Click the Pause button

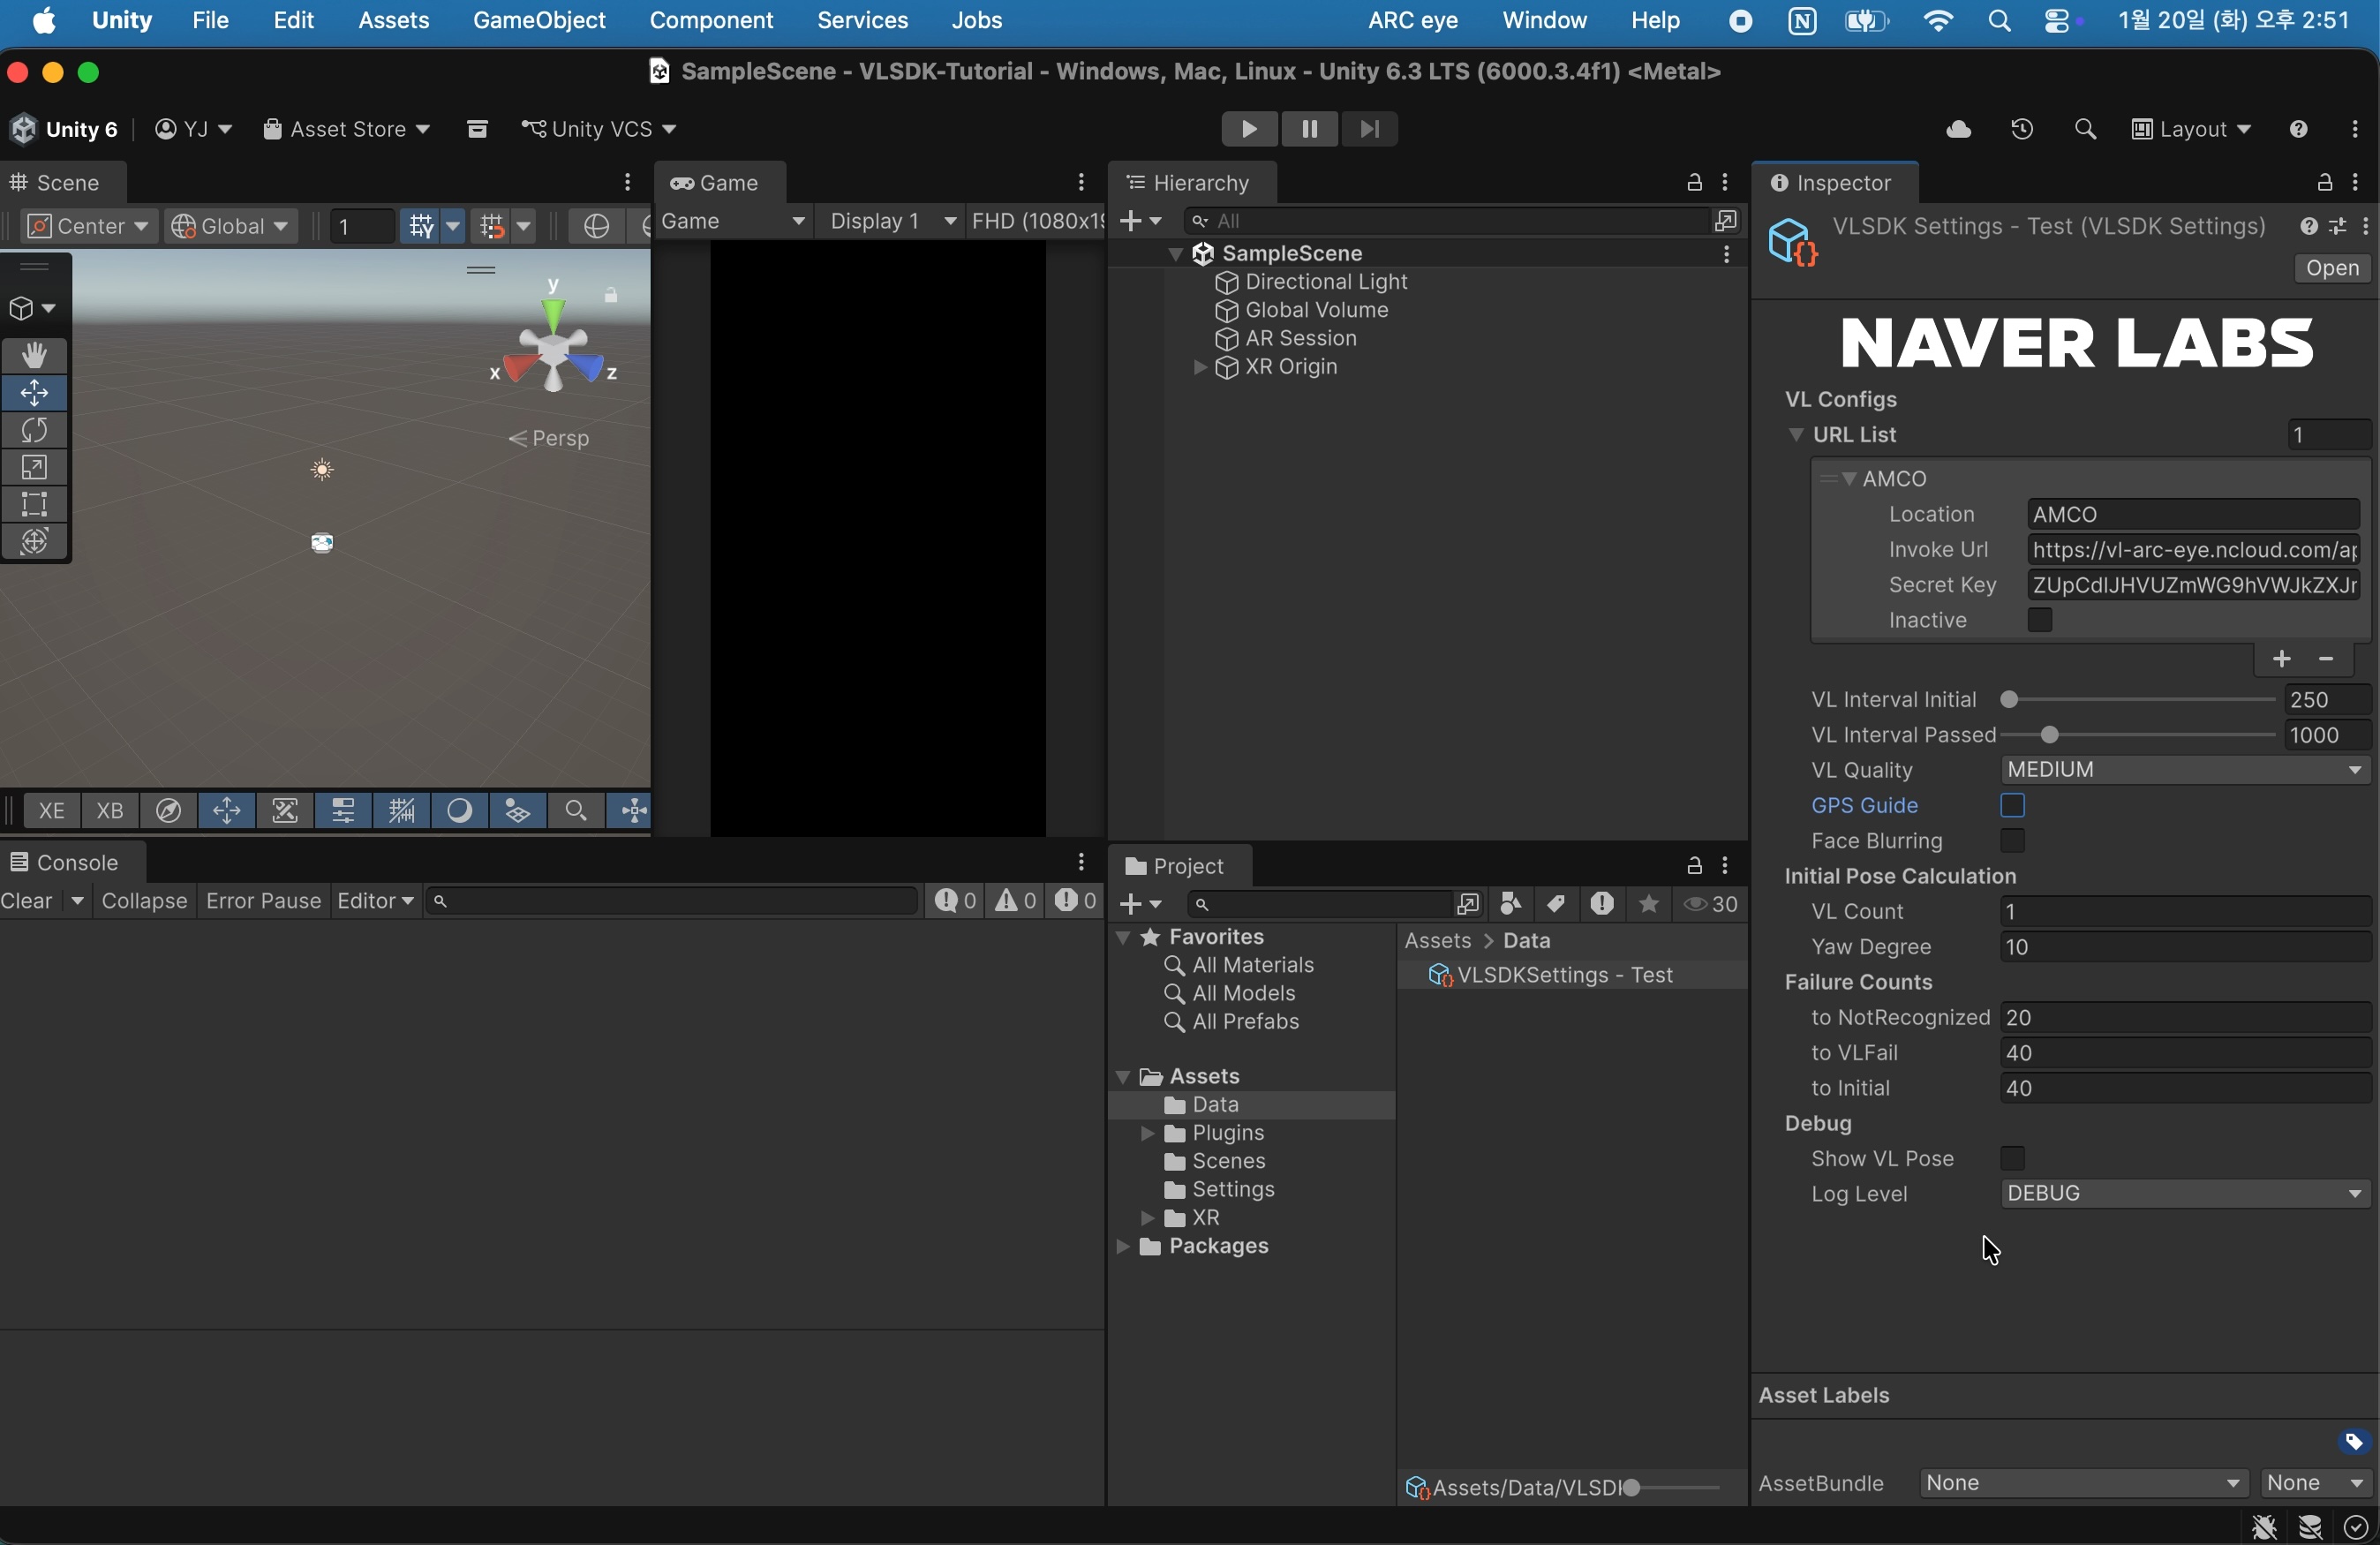(x=1309, y=129)
